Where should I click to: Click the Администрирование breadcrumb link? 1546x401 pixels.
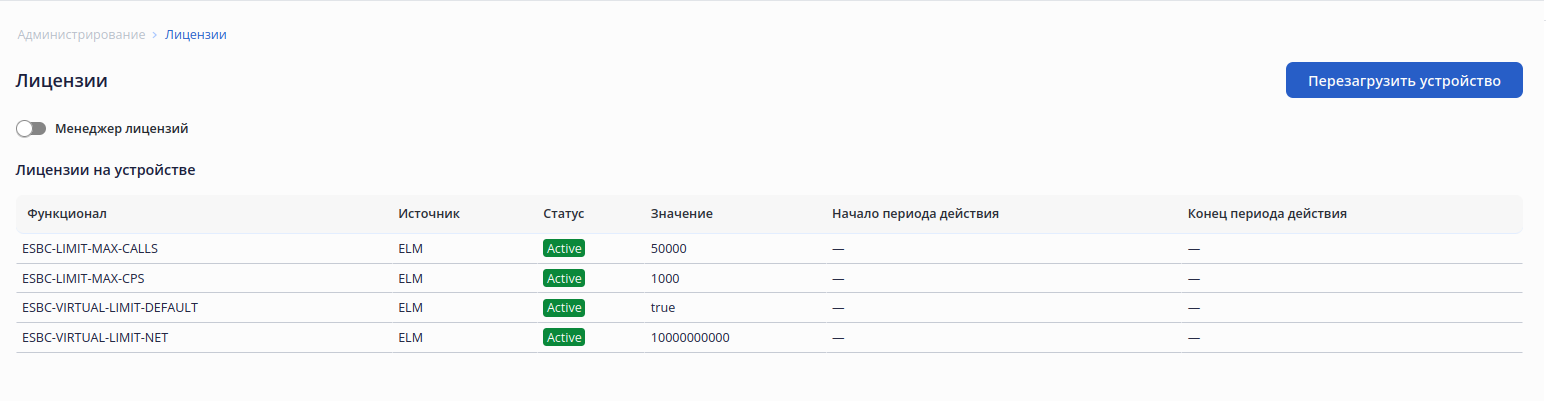point(81,35)
